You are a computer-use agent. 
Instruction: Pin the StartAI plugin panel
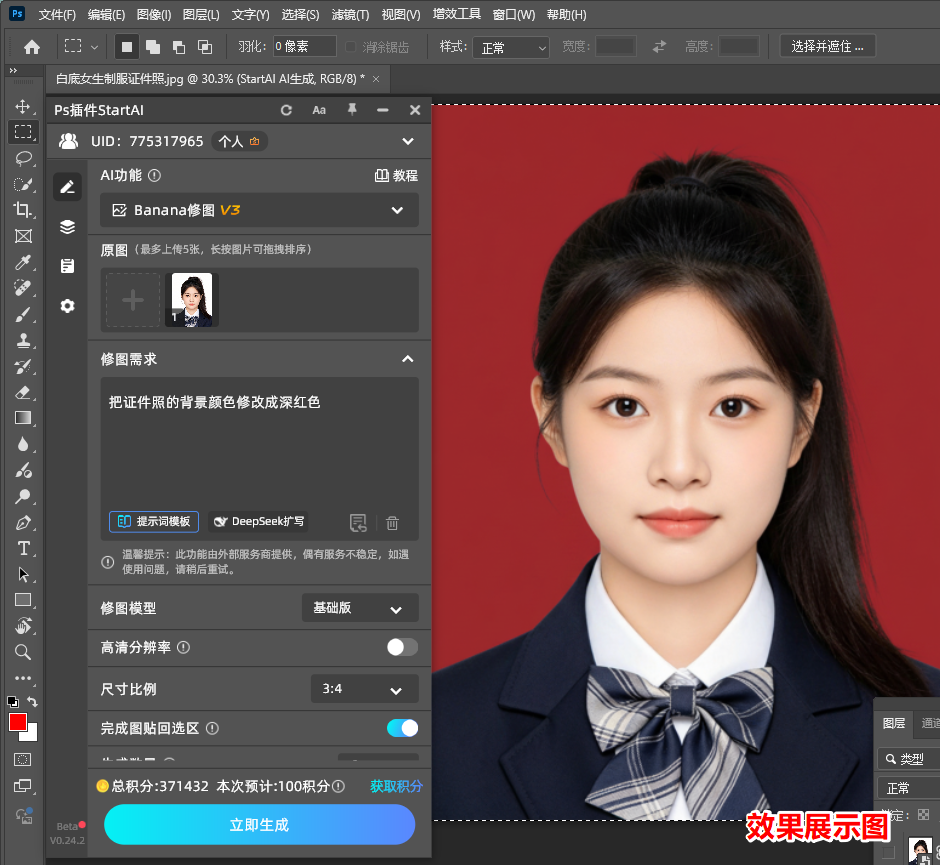[352, 110]
